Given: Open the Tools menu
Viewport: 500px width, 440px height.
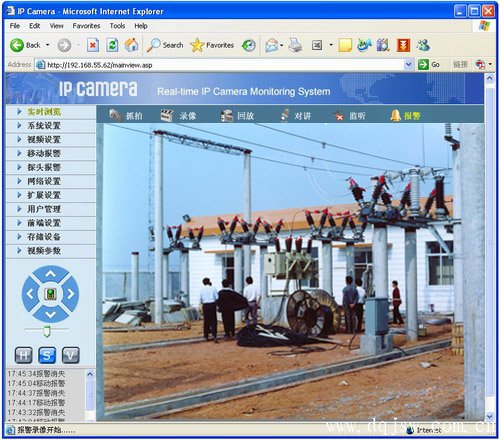Looking at the screenshot, I should (117, 26).
